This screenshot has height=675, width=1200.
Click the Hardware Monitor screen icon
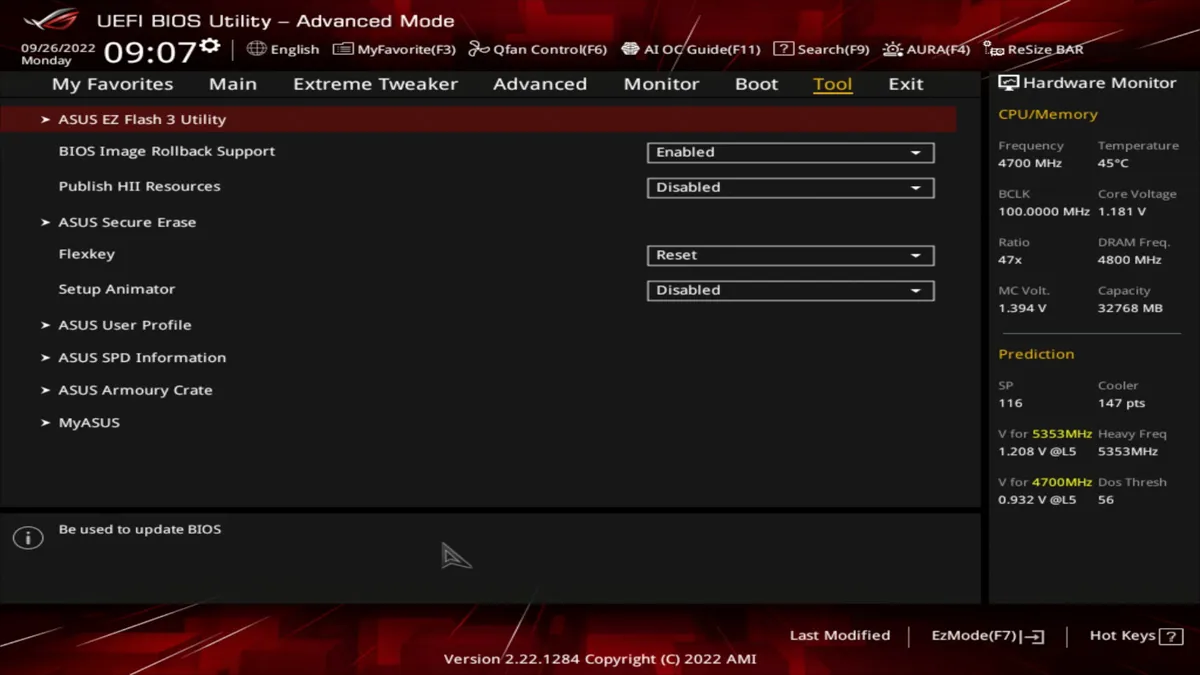pyautogui.click(x=1008, y=83)
